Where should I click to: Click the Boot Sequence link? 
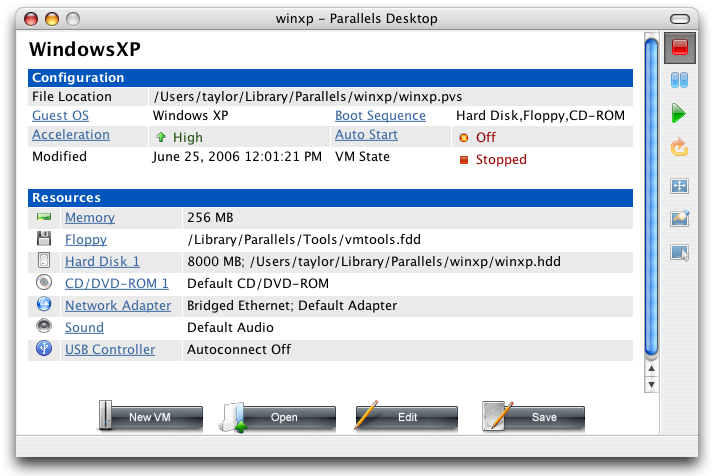coord(380,115)
